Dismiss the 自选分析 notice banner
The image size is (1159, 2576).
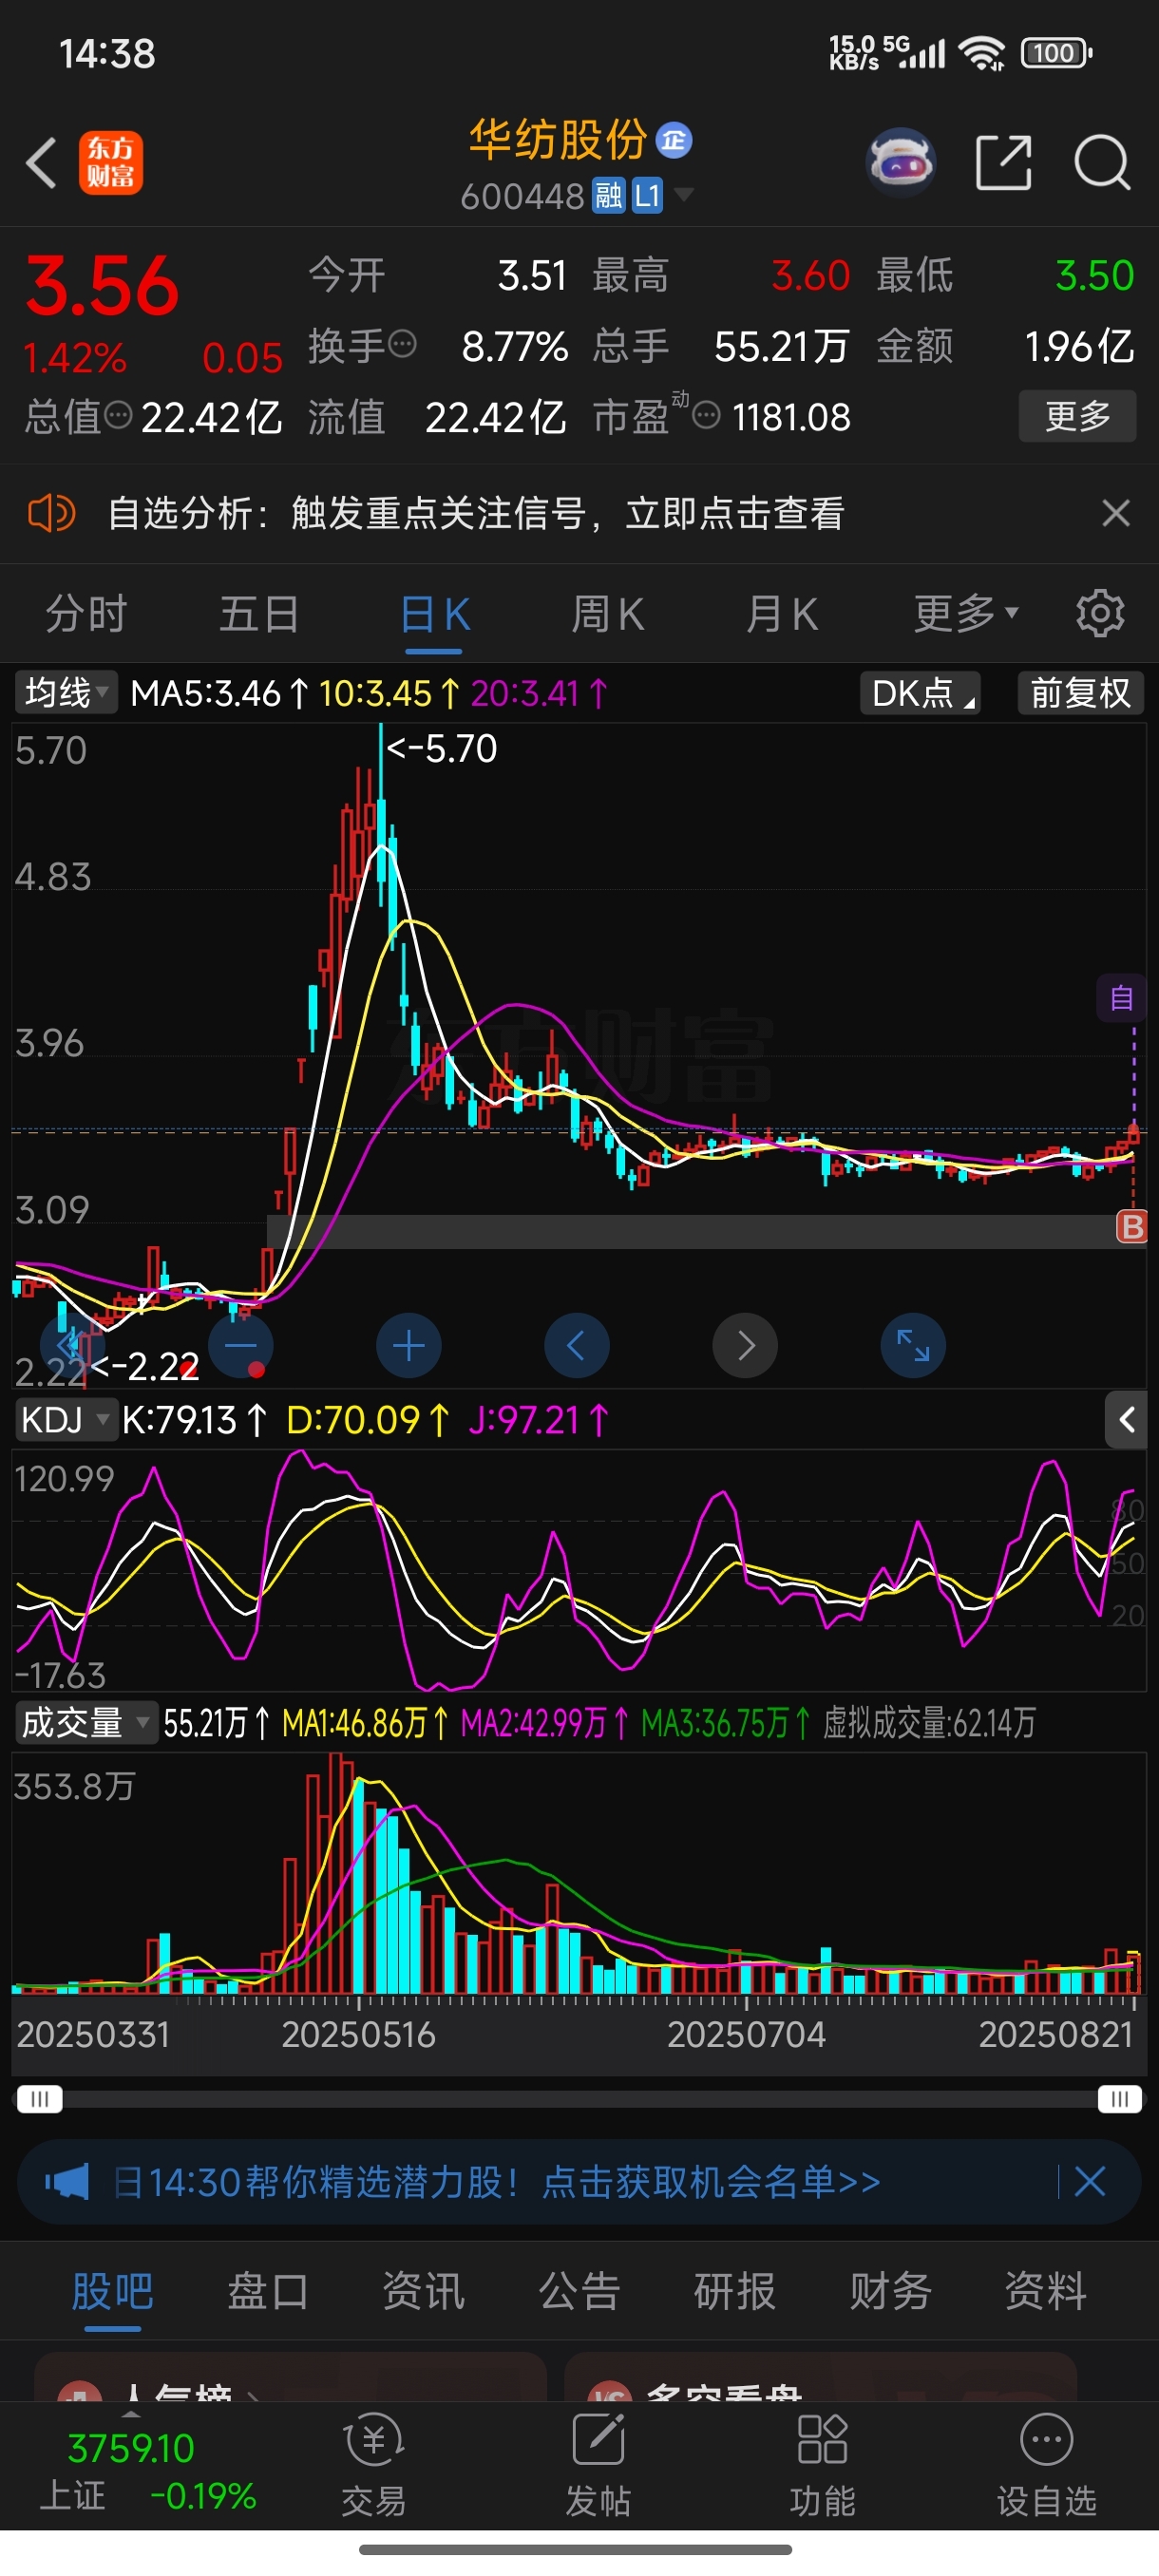tap(1116, 513)
